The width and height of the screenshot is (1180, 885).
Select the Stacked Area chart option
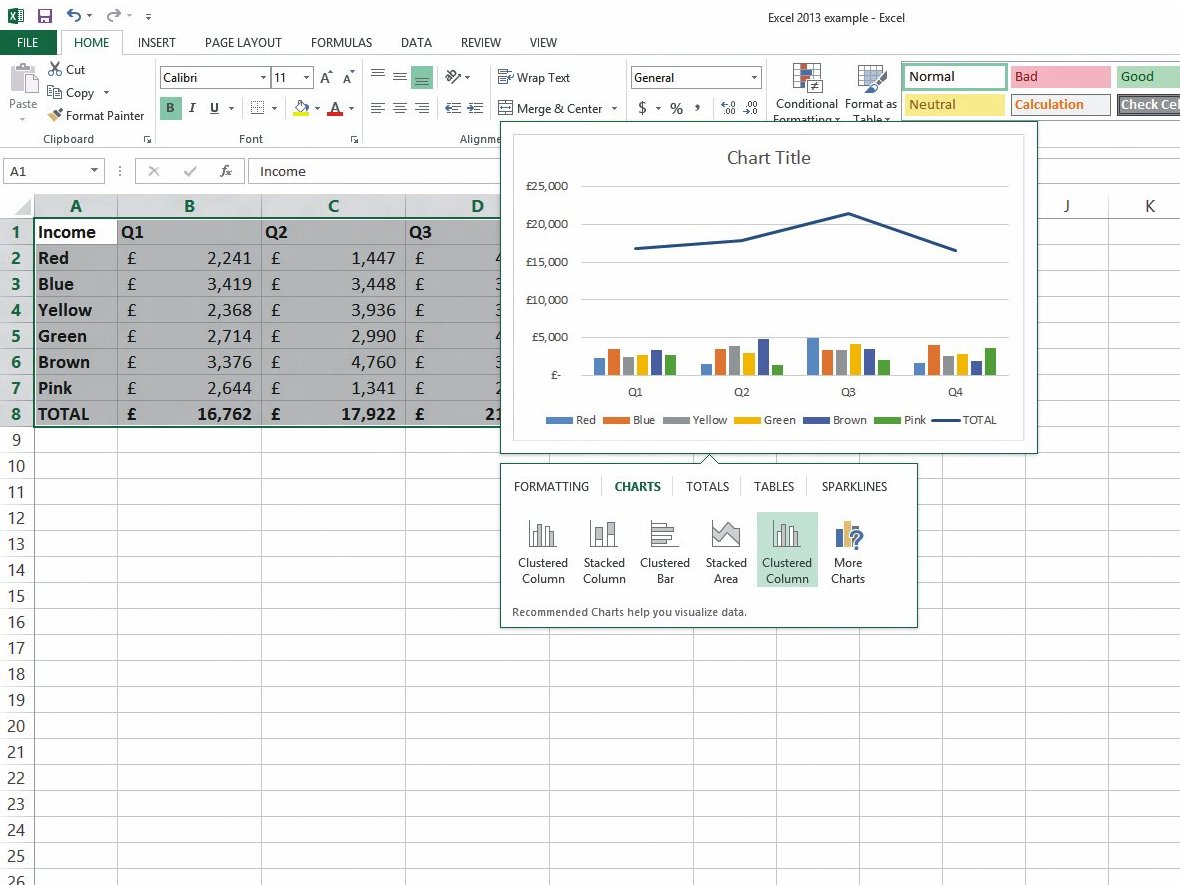(x=726, y=549)
